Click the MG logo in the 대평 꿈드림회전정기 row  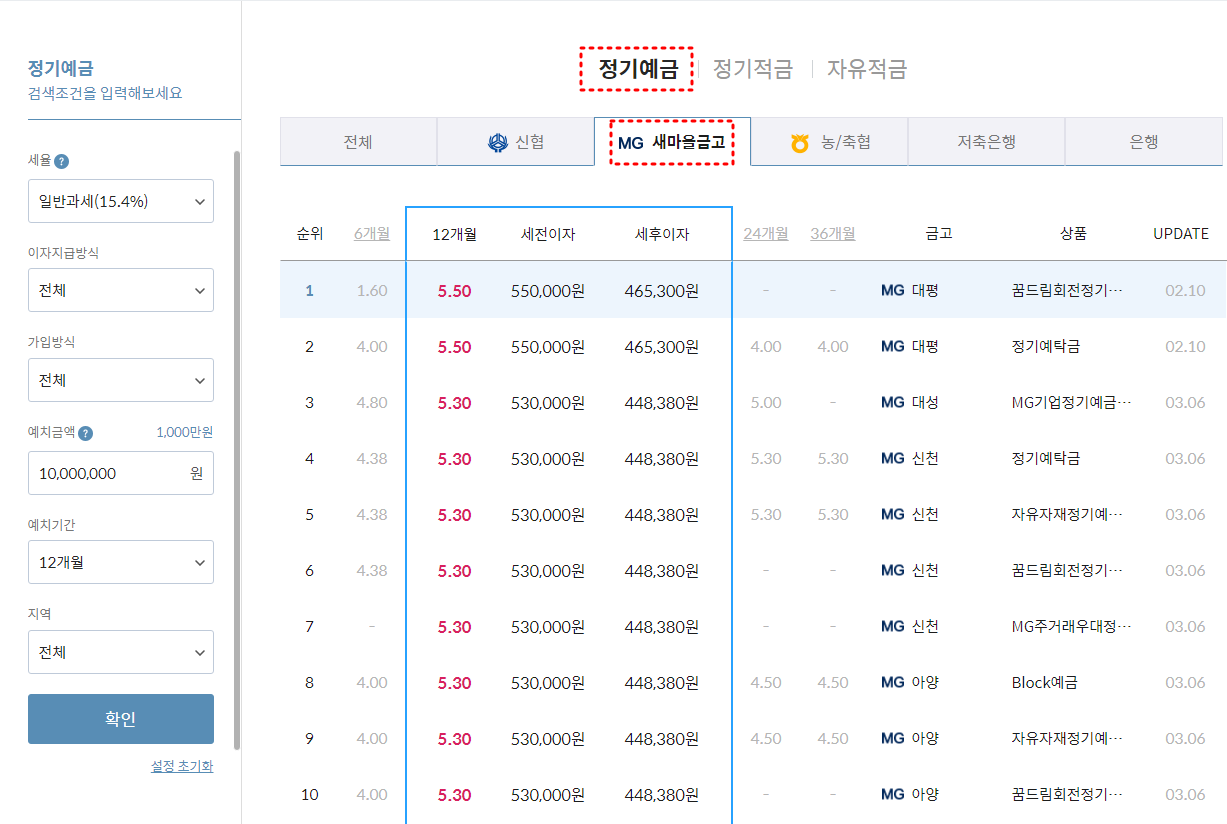tap(892, 291)
